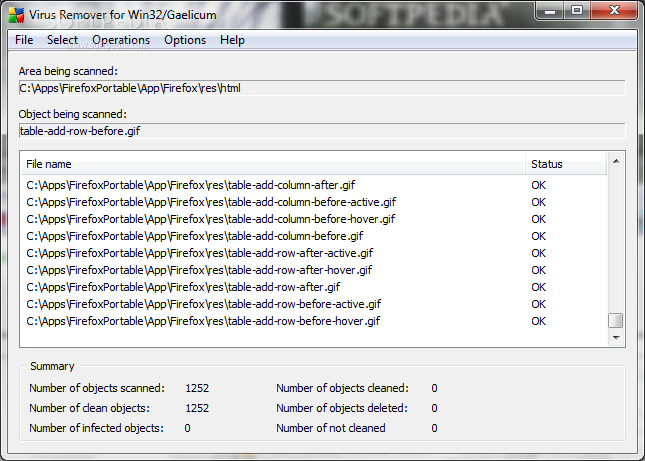This screenshot has height=461, width=645.
Task: Minimize the Virus Remover window
Action: [550, 11]
